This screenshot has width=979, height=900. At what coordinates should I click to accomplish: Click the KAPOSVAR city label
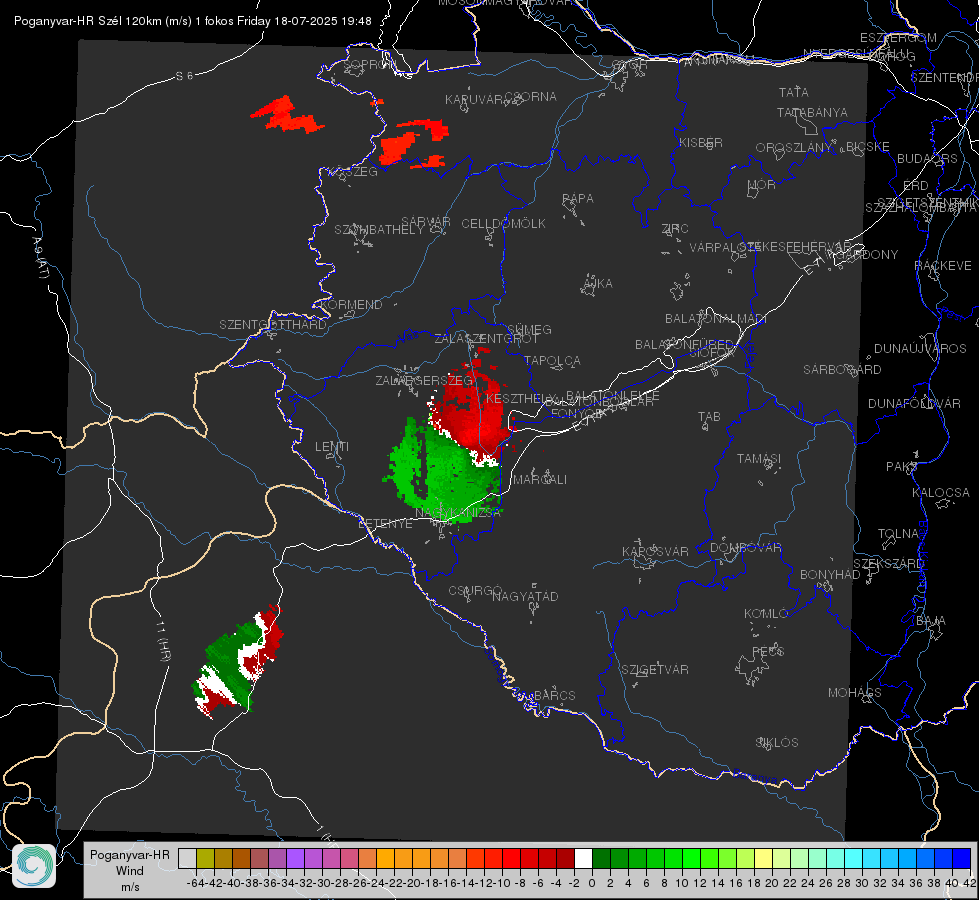click(655, 551)
